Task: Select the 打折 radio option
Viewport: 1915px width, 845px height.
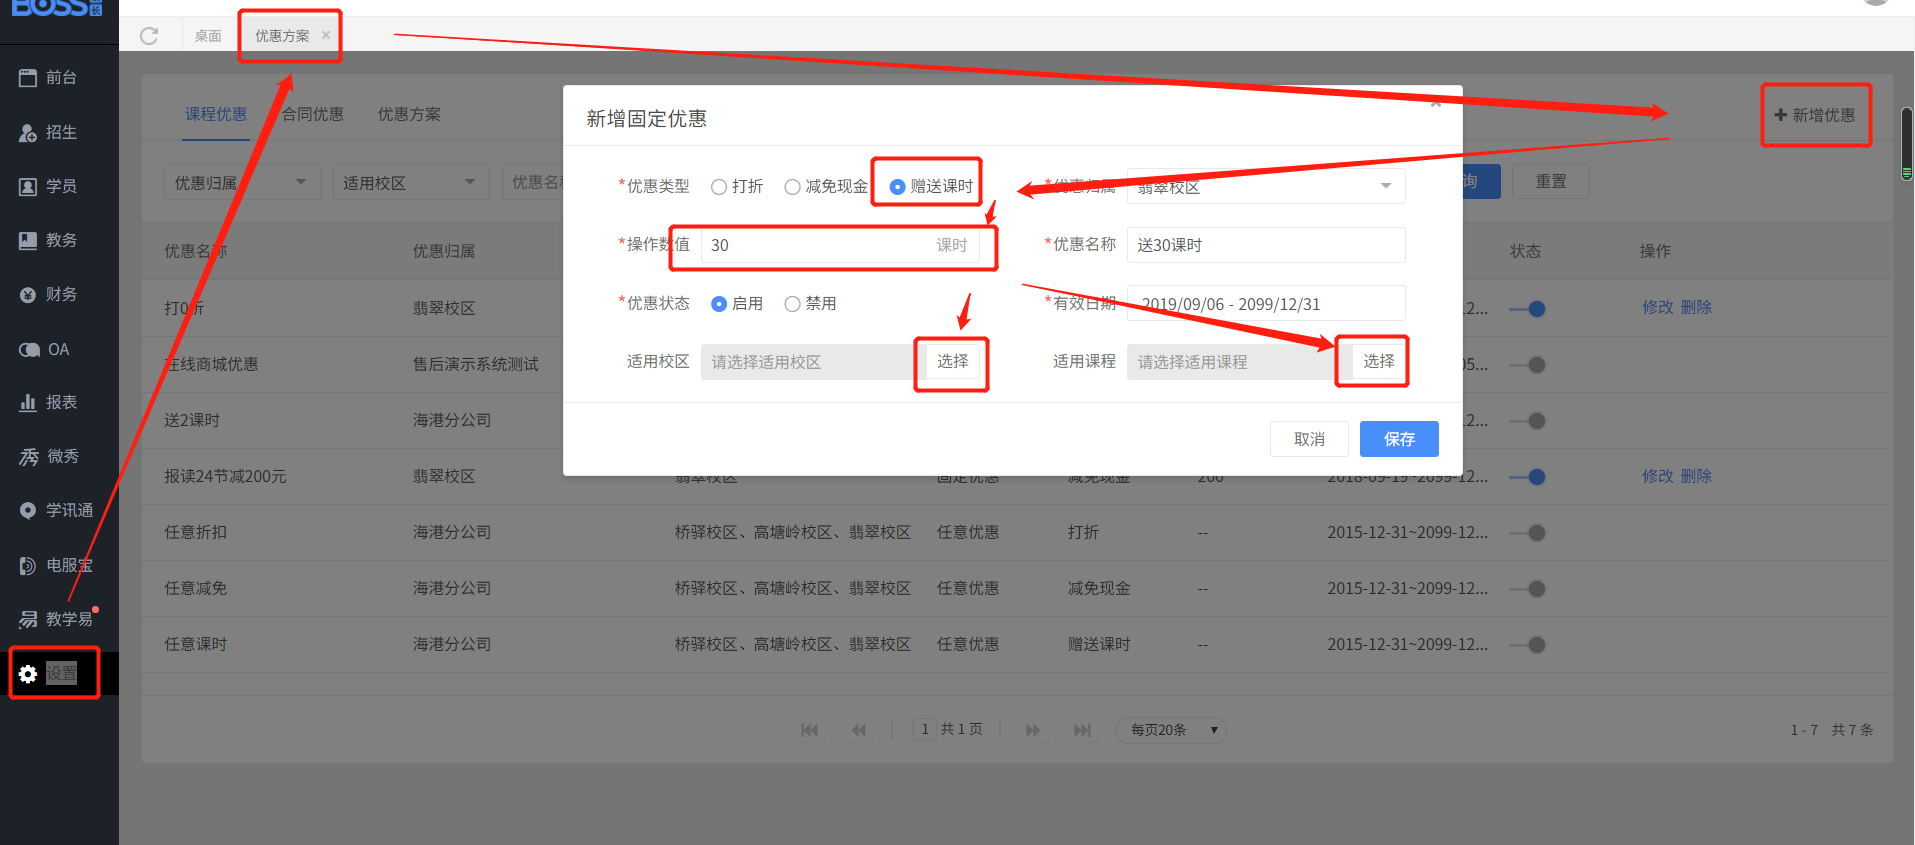Action: (719, 187)
